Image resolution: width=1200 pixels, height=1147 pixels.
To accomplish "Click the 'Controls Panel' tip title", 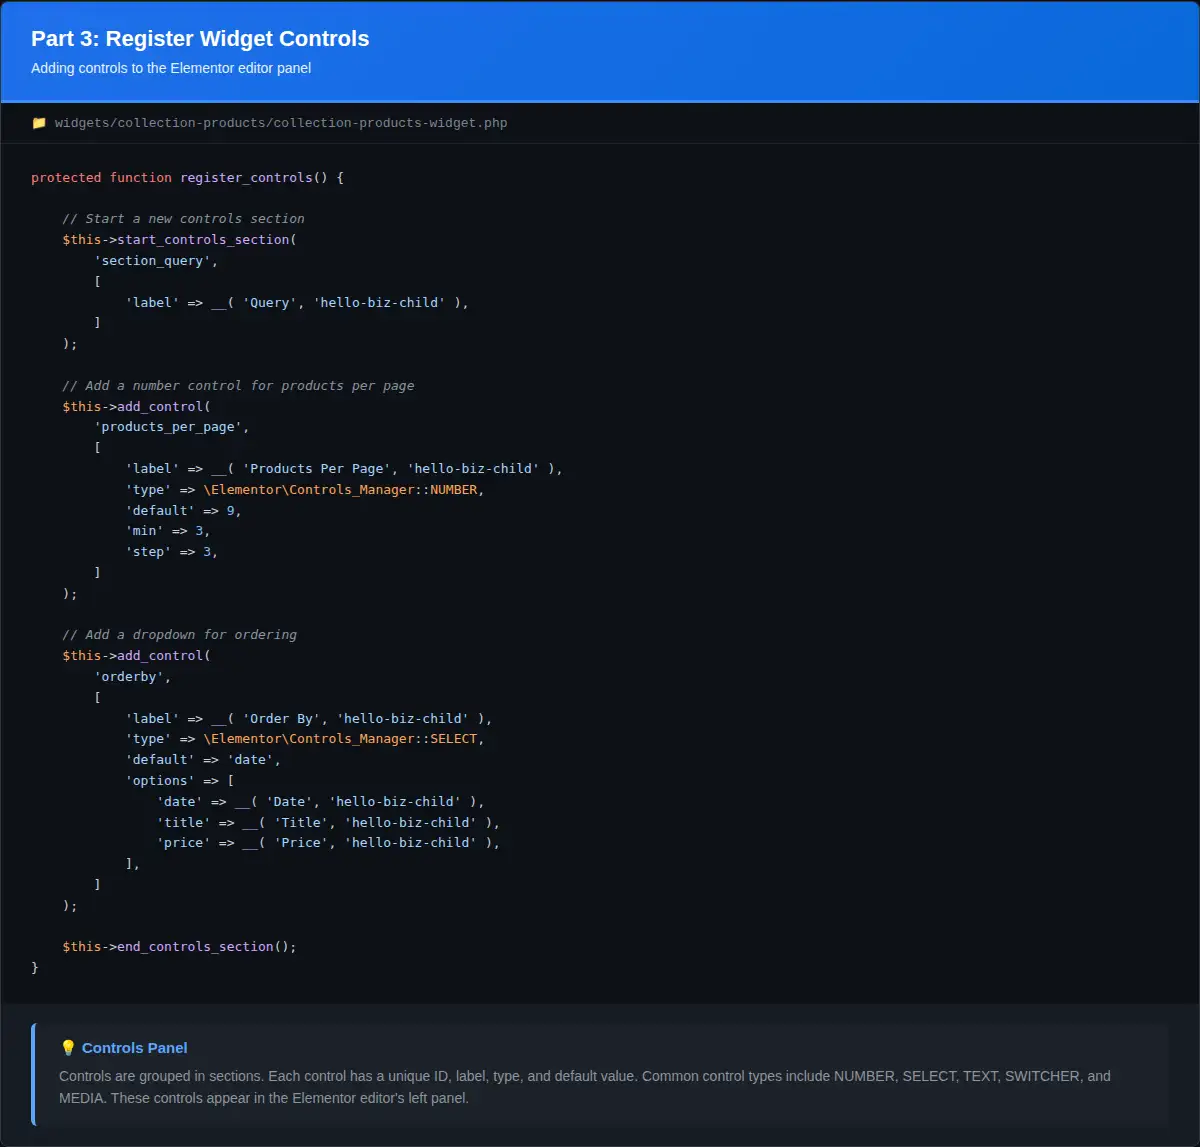I will click(135, 1048).
